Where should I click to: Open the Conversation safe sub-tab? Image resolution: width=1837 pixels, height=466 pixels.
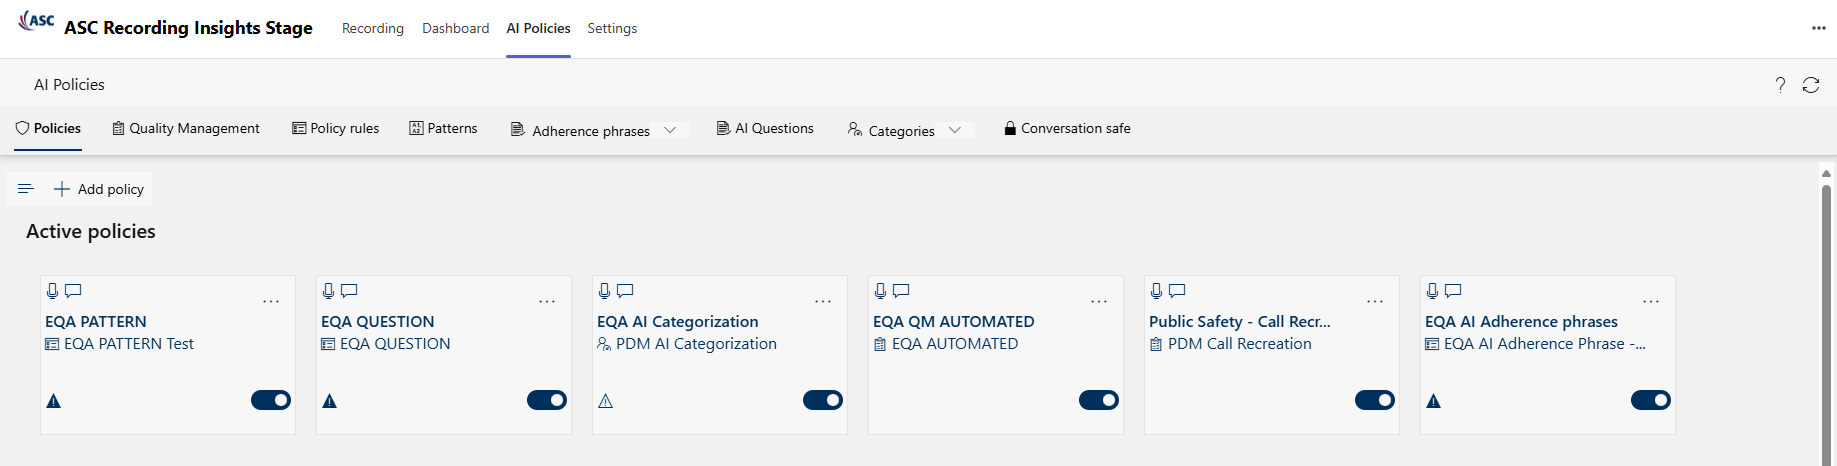tap(1068, 128)
